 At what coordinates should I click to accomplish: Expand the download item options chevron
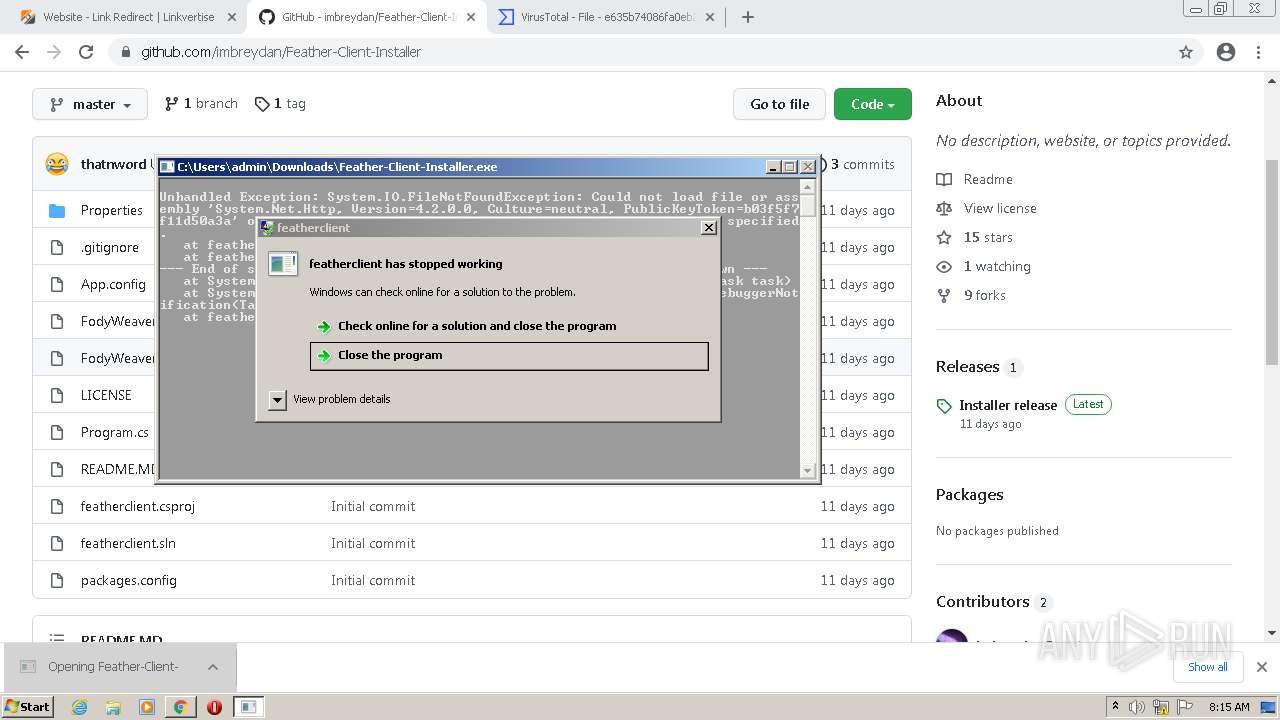pyautogui.click(x=213, y=667)
